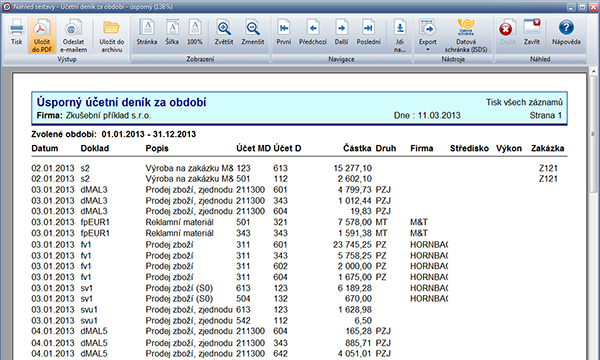Screen dimensions: 600x360
Task: Click the Výkon column header
Action: point(509,148)
